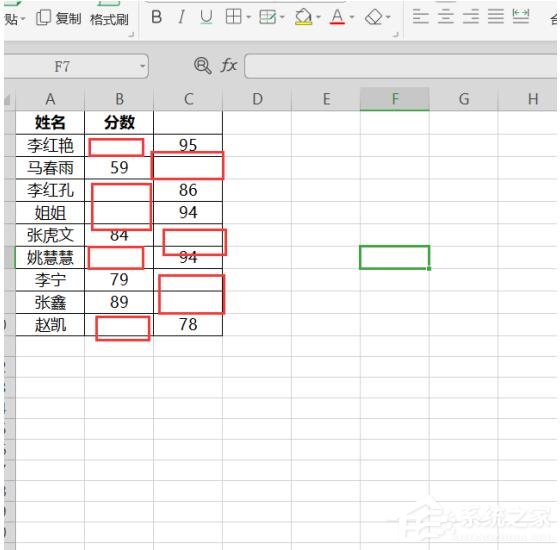560x550 pixels.
Task: Open borders dropdown arrow
Action: 249,17
